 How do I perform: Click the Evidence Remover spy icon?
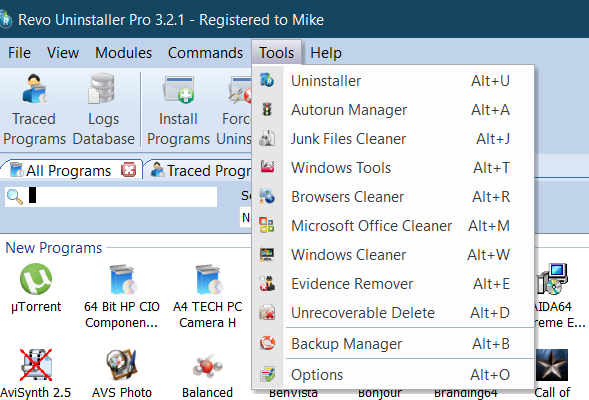tap(267, 283)
